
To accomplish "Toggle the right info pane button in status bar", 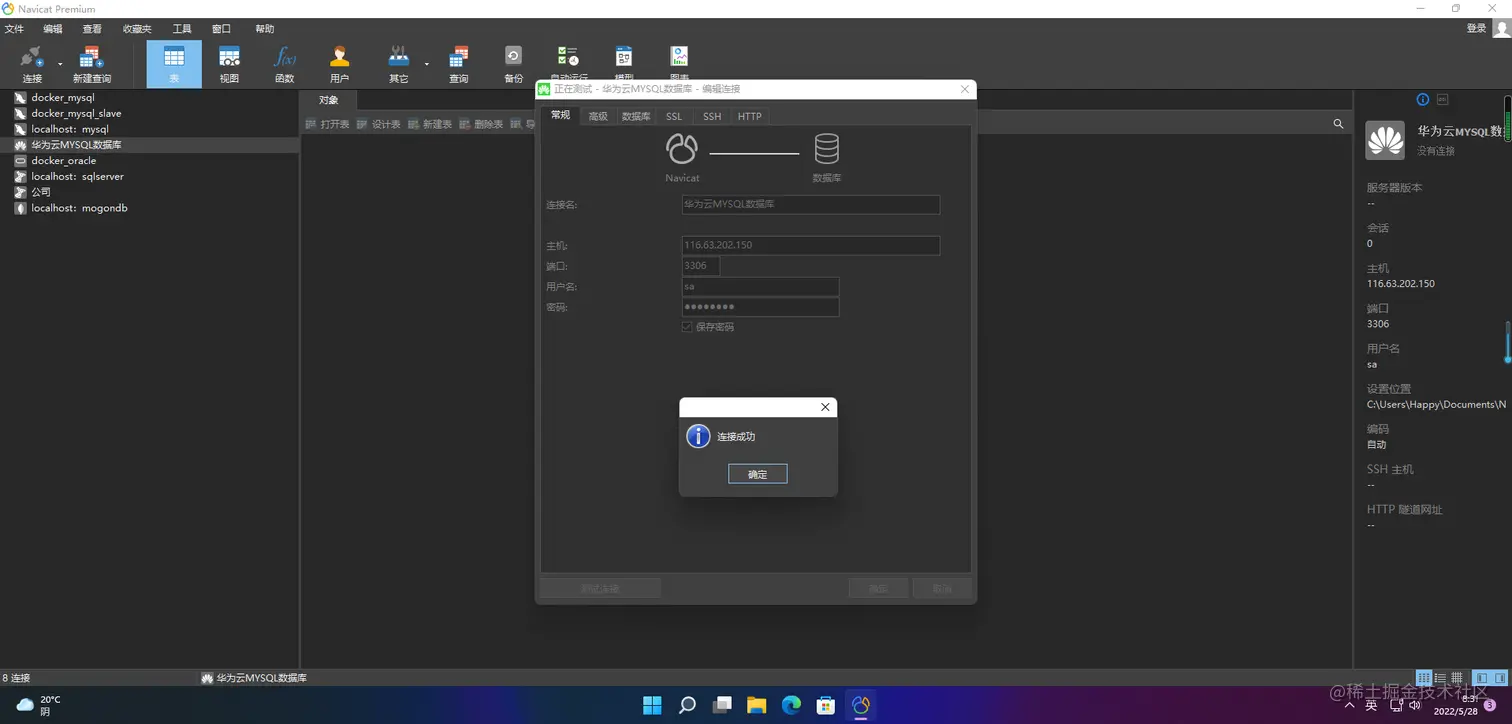I will (x=1499, y=678).
